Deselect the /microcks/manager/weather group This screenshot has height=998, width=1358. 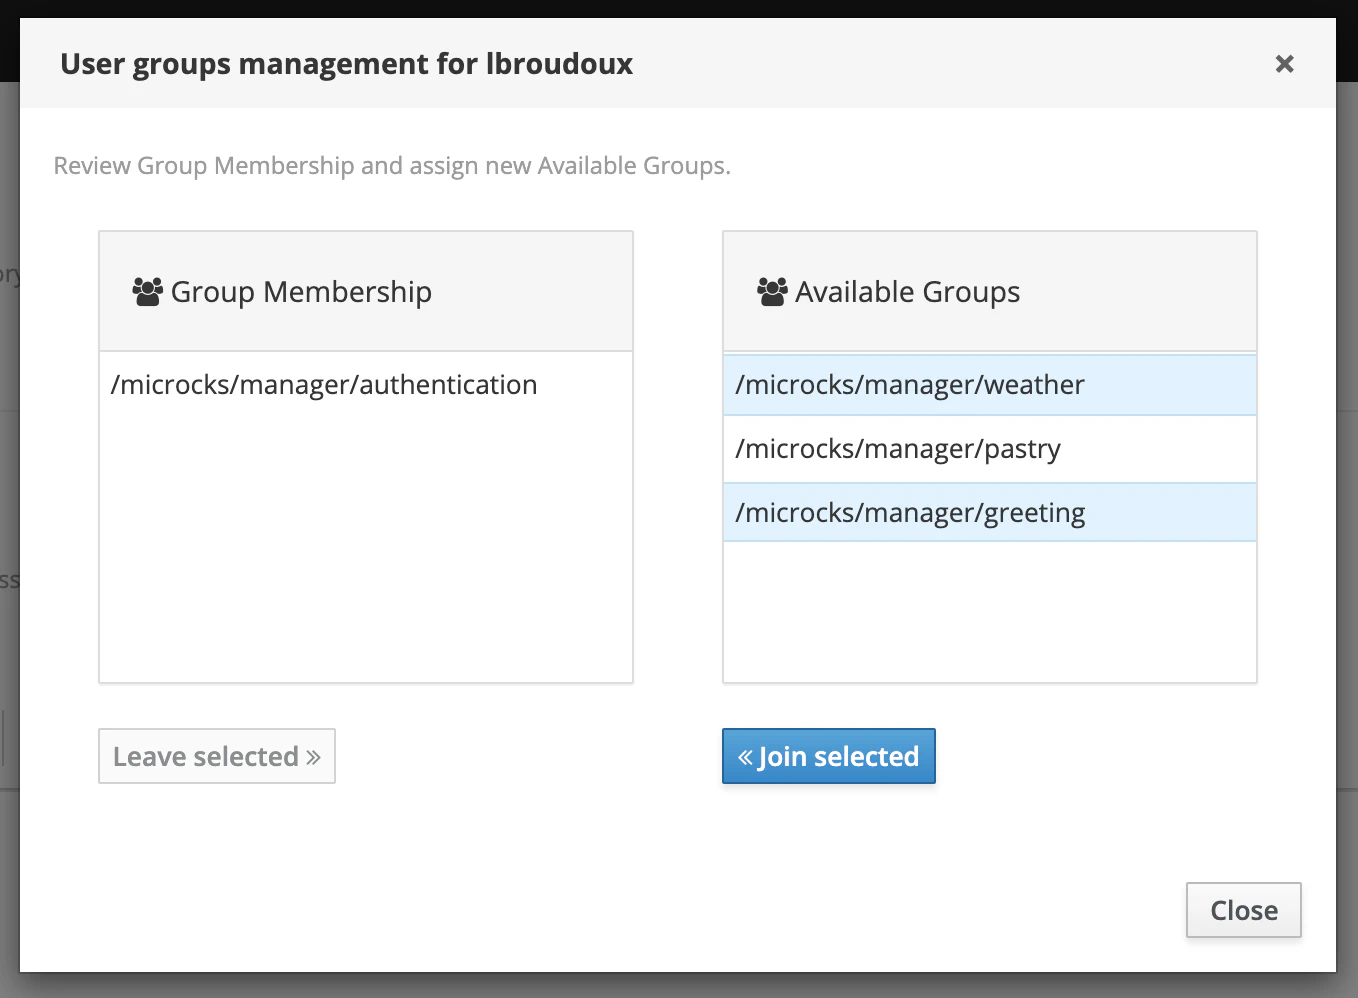click(909, 385)
